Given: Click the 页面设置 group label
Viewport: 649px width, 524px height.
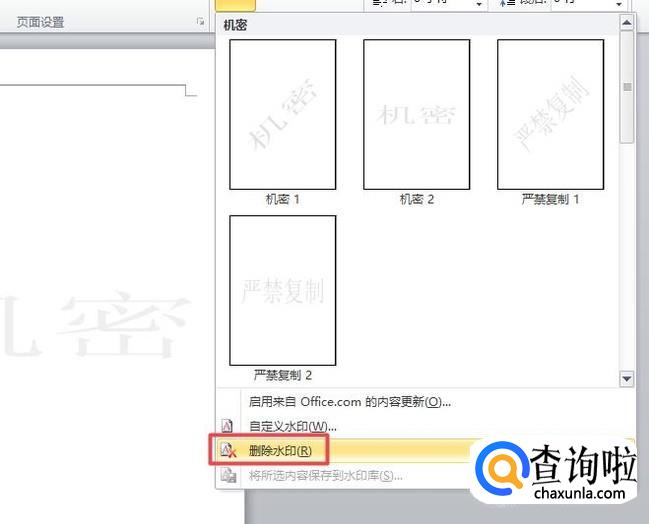Looking at the screenshot, I should pyautogui.click(x=40, y=22).
